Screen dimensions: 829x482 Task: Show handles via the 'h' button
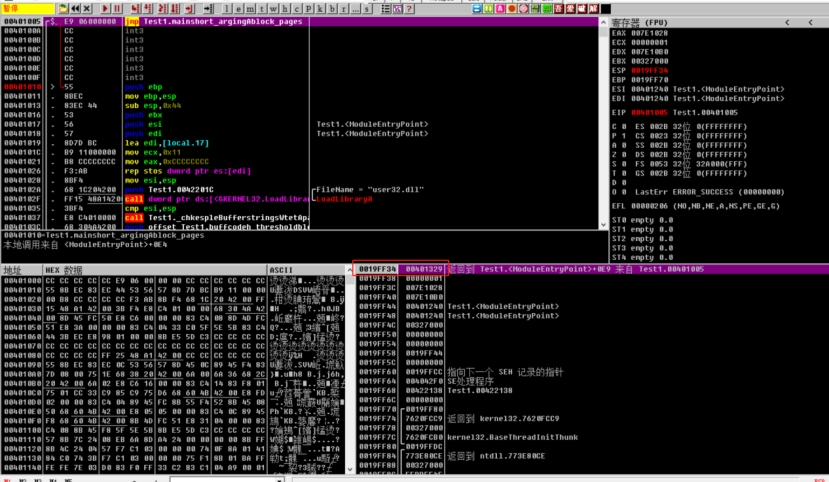point(284,9)
